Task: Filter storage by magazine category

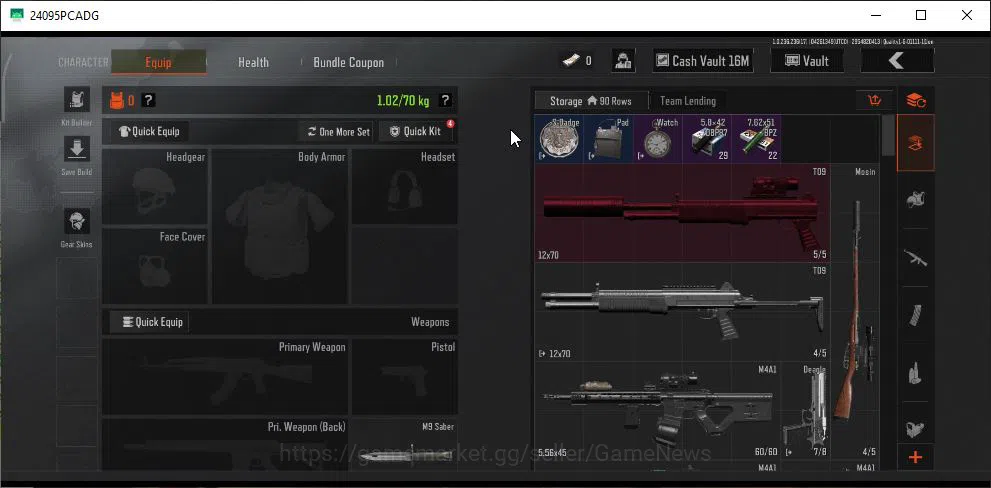Action: [x=915, y=315]
